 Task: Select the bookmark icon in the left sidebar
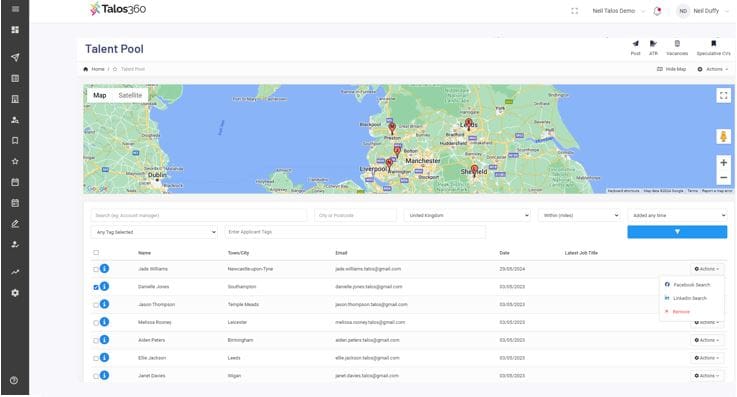click(15, 140)
